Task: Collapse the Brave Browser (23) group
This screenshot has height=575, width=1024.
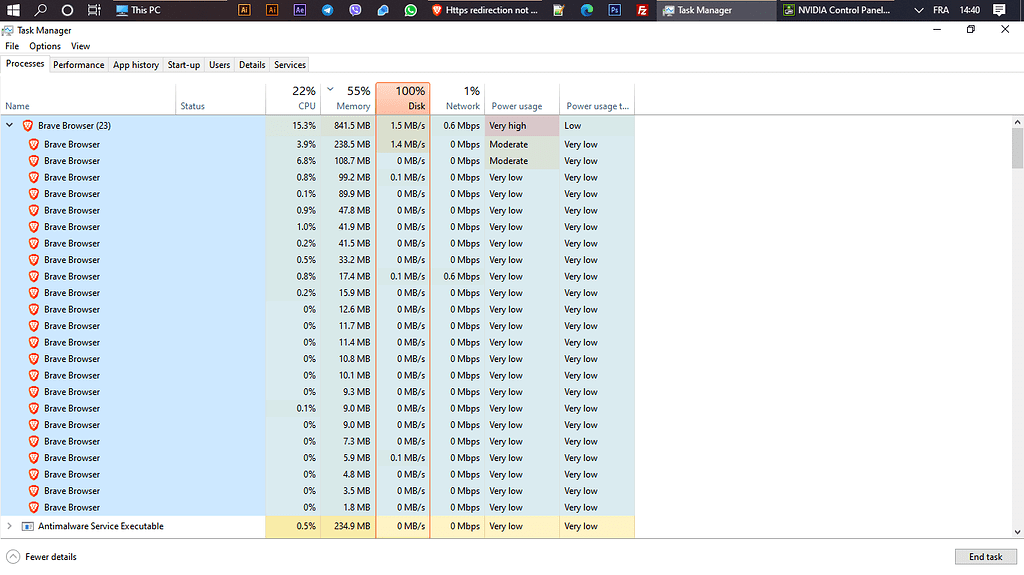Action: pos(9,125)
